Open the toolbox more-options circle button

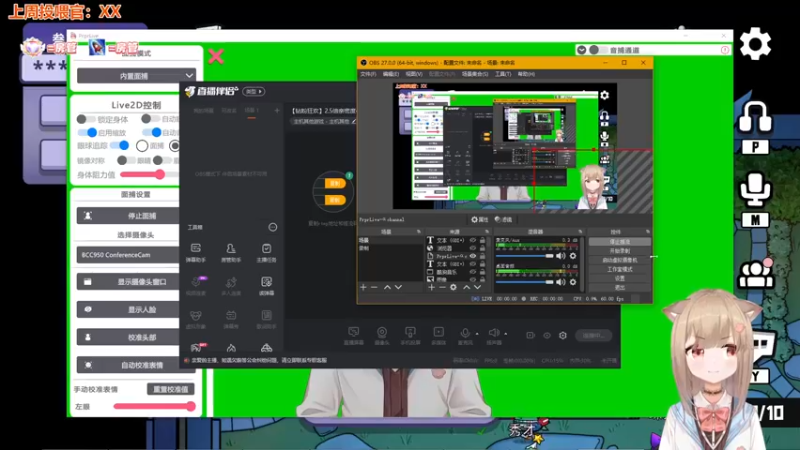click(272, 227)
